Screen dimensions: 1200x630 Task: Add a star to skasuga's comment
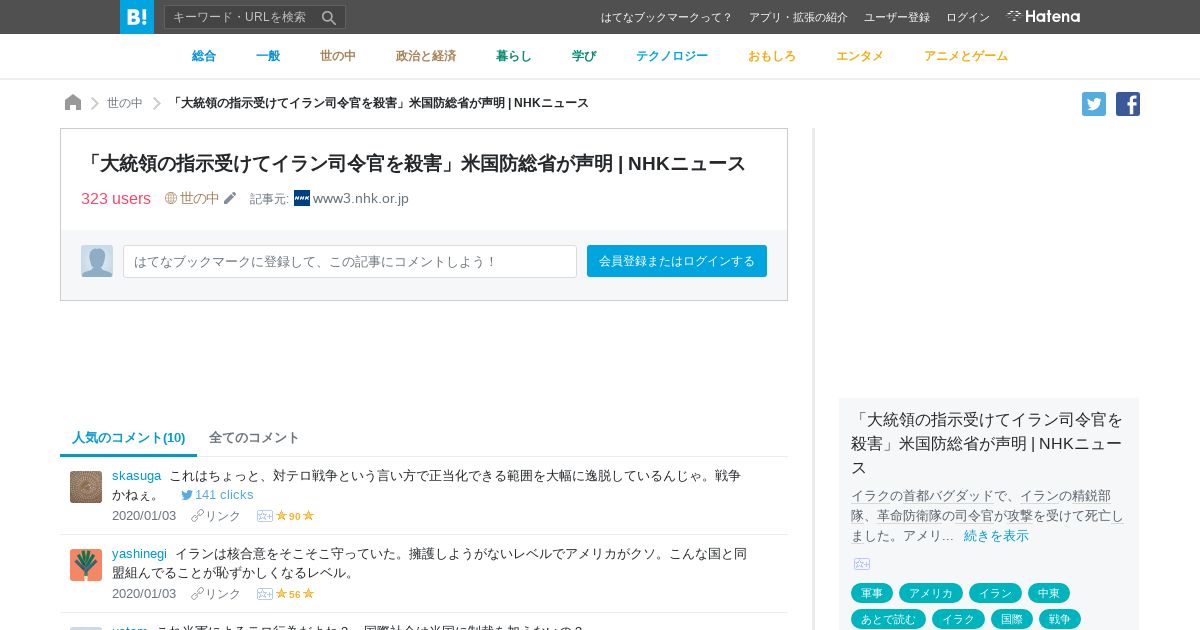coord(265,516)
